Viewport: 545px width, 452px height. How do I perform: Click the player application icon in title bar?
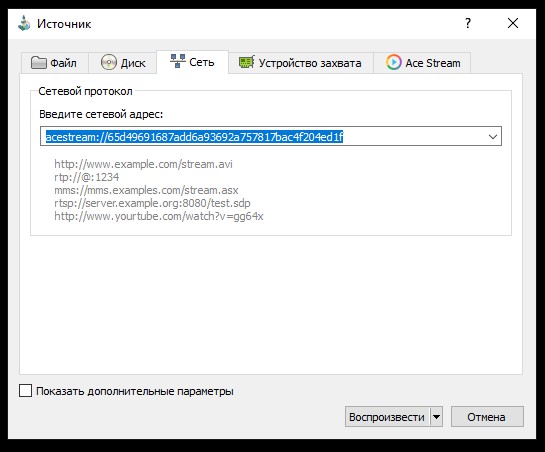[x=24, y=24]
